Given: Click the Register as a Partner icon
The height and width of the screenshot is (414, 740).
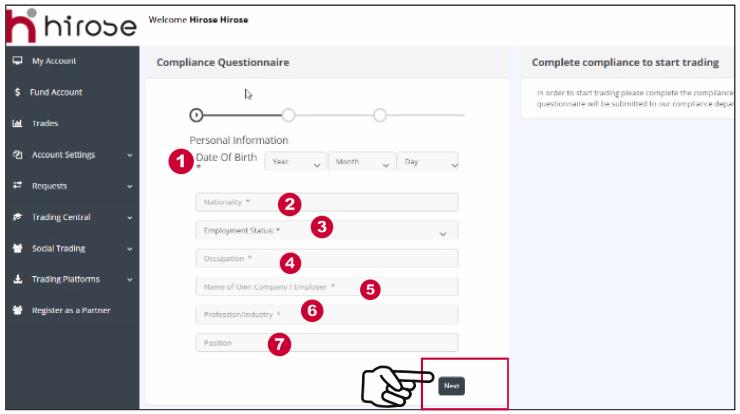Looking at the screenshot, I should pos(17,310).
